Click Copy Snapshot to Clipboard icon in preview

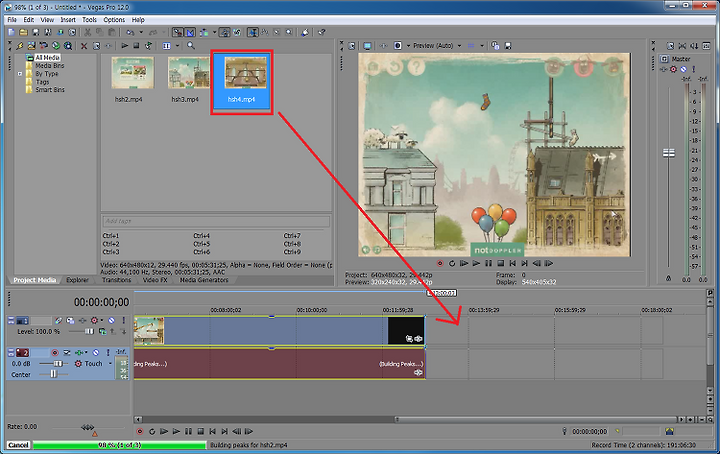point(495,45)
